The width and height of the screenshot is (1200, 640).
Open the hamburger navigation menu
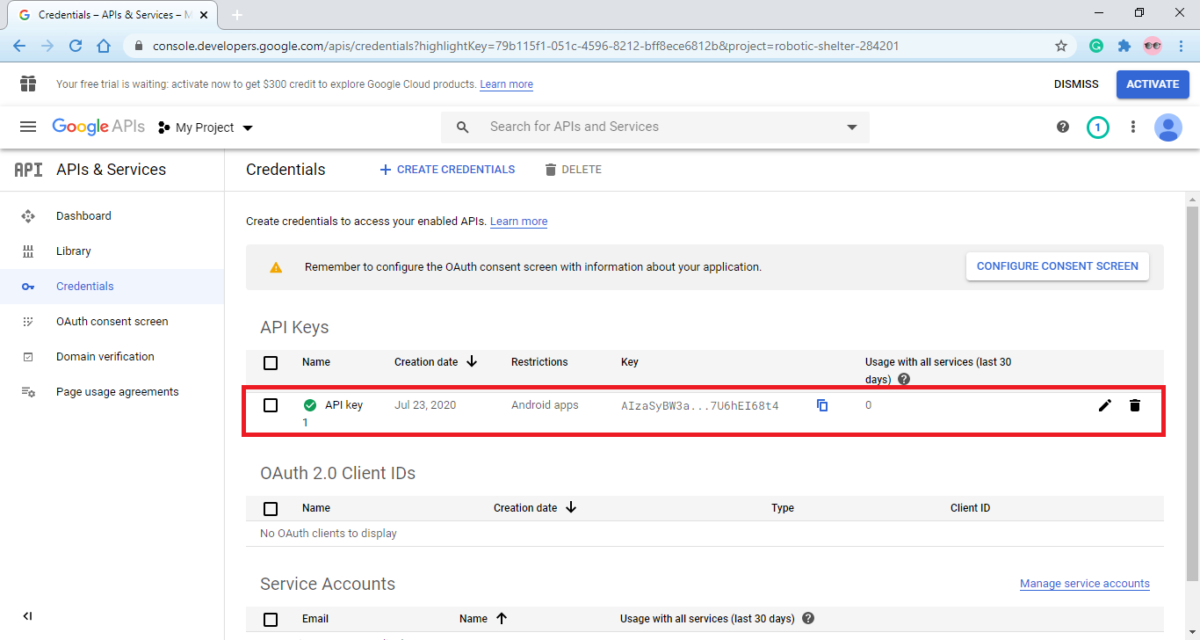(x=28, y=127)
